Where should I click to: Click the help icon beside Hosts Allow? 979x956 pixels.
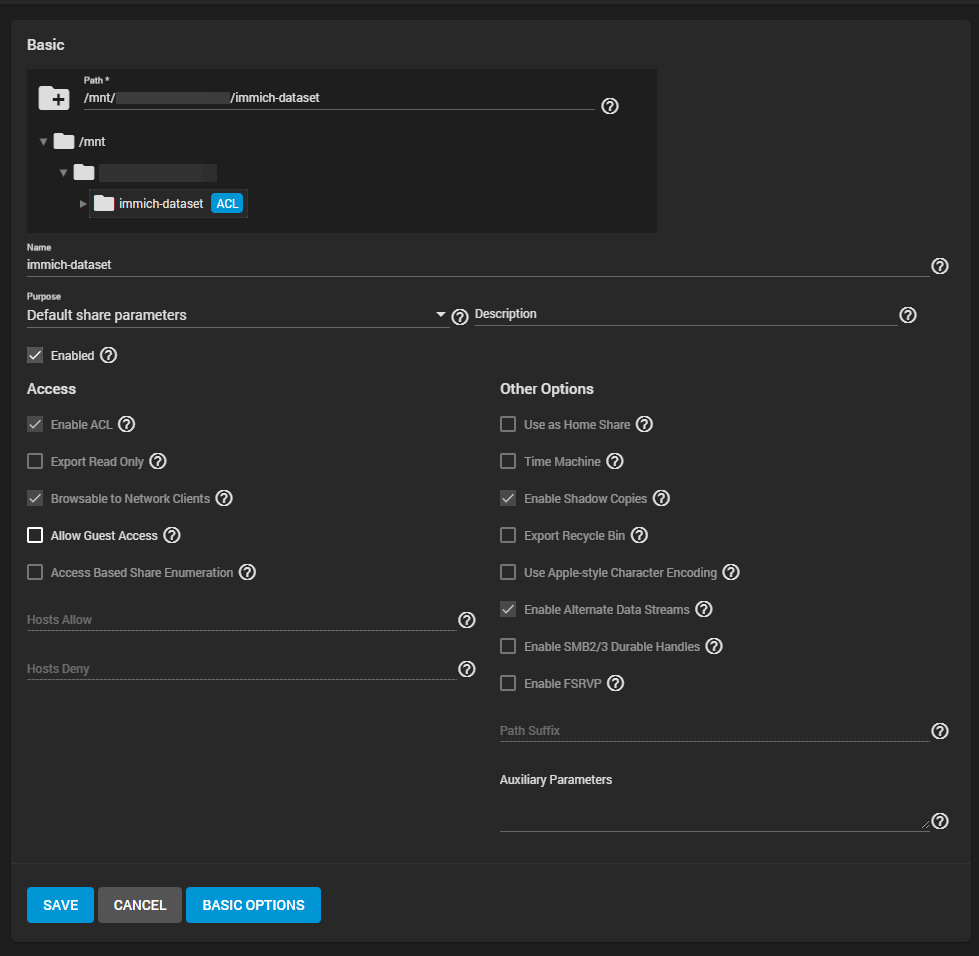pyautogui.click(x=466, y=620)
